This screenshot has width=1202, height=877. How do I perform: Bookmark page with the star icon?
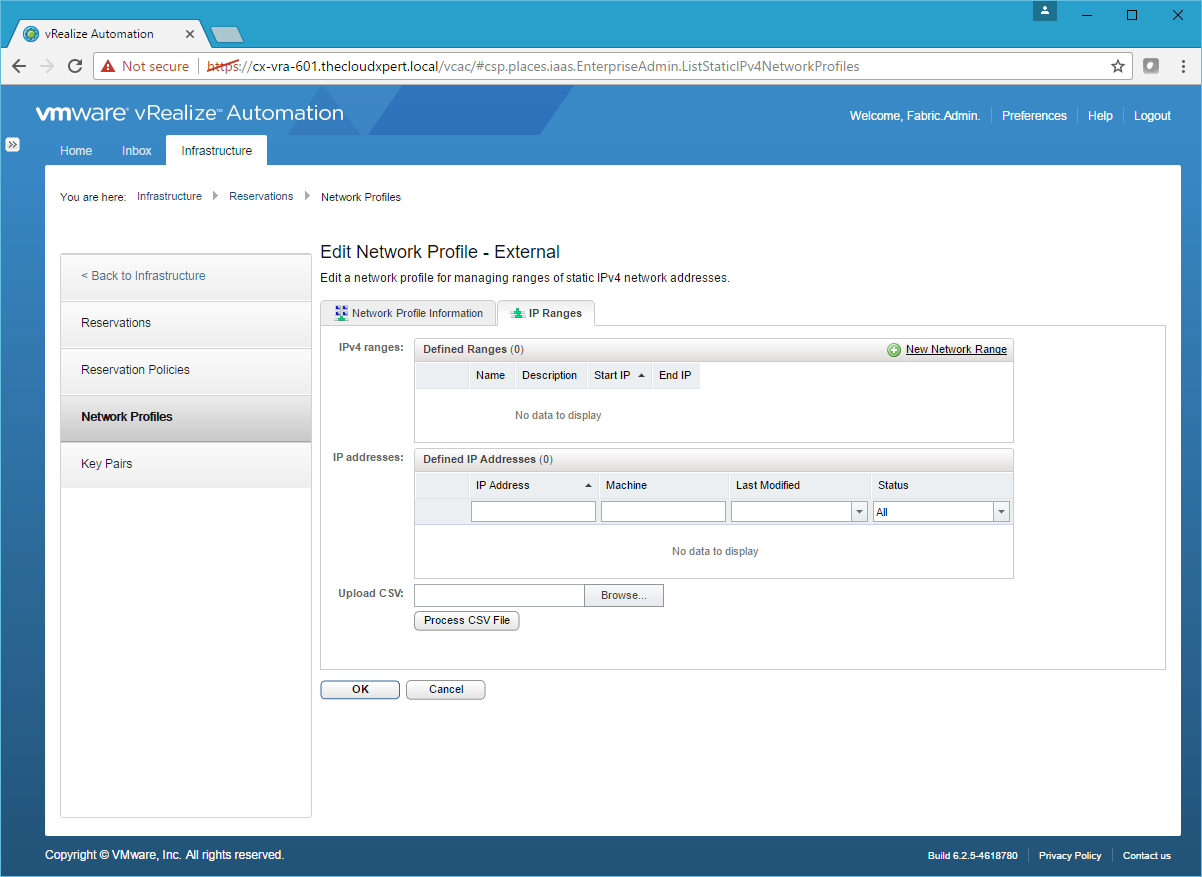coord(1117,67)
